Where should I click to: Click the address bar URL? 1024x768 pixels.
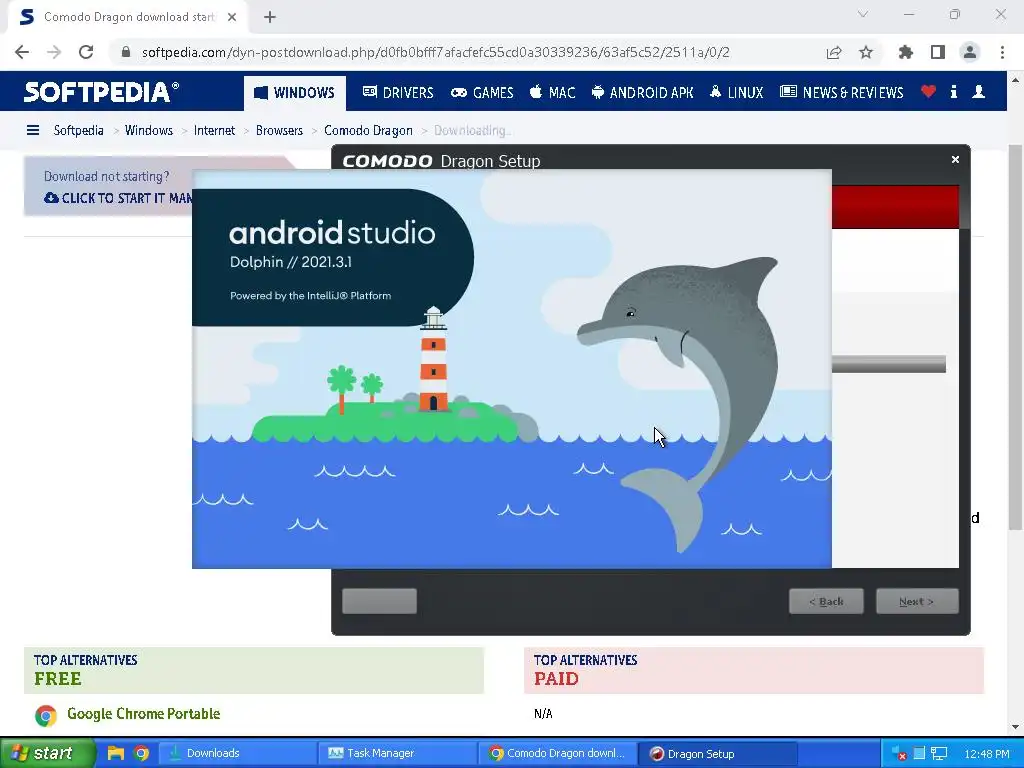tap(436, 52)
